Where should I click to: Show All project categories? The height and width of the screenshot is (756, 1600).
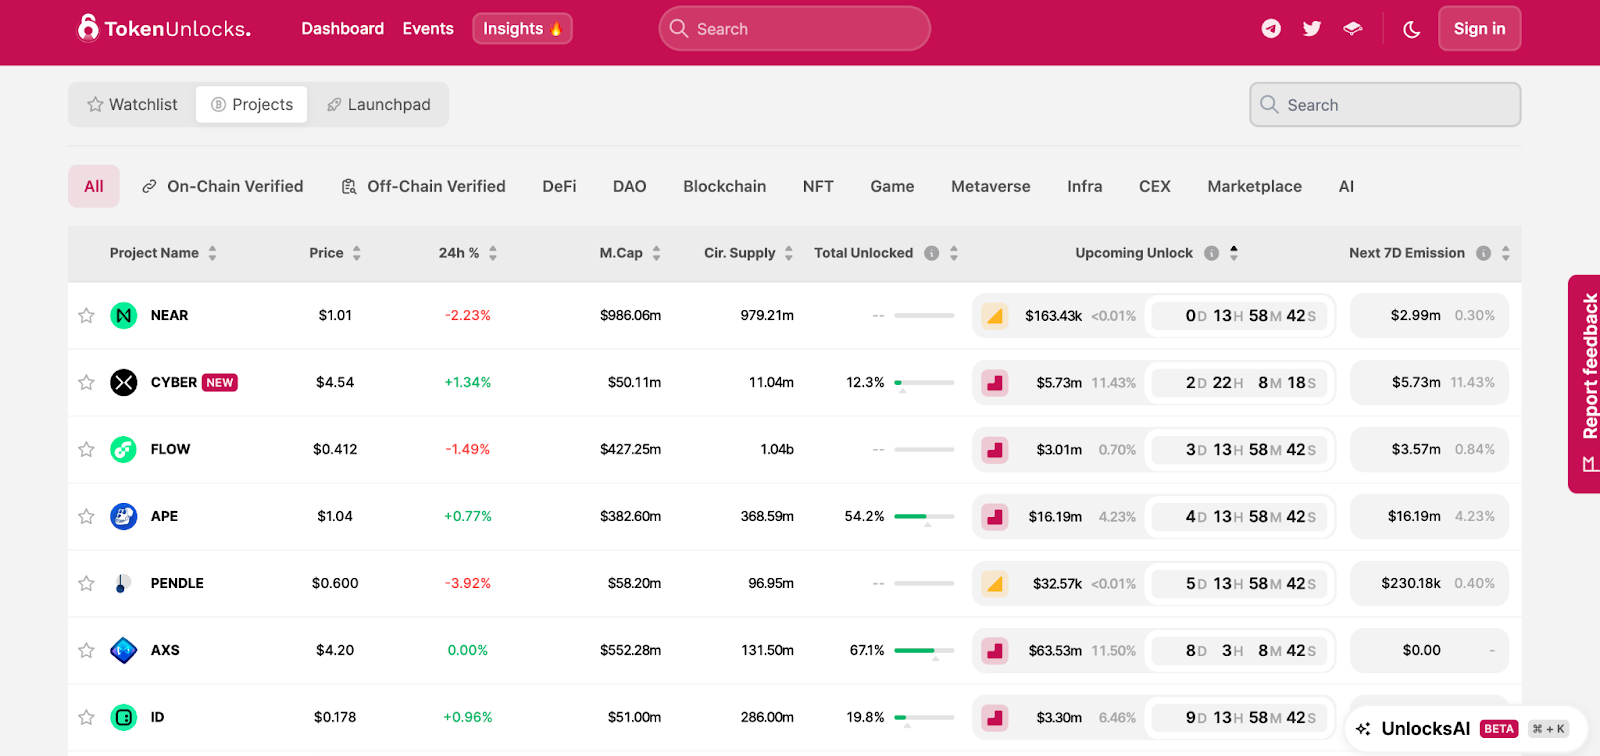(x=94, y=187)
